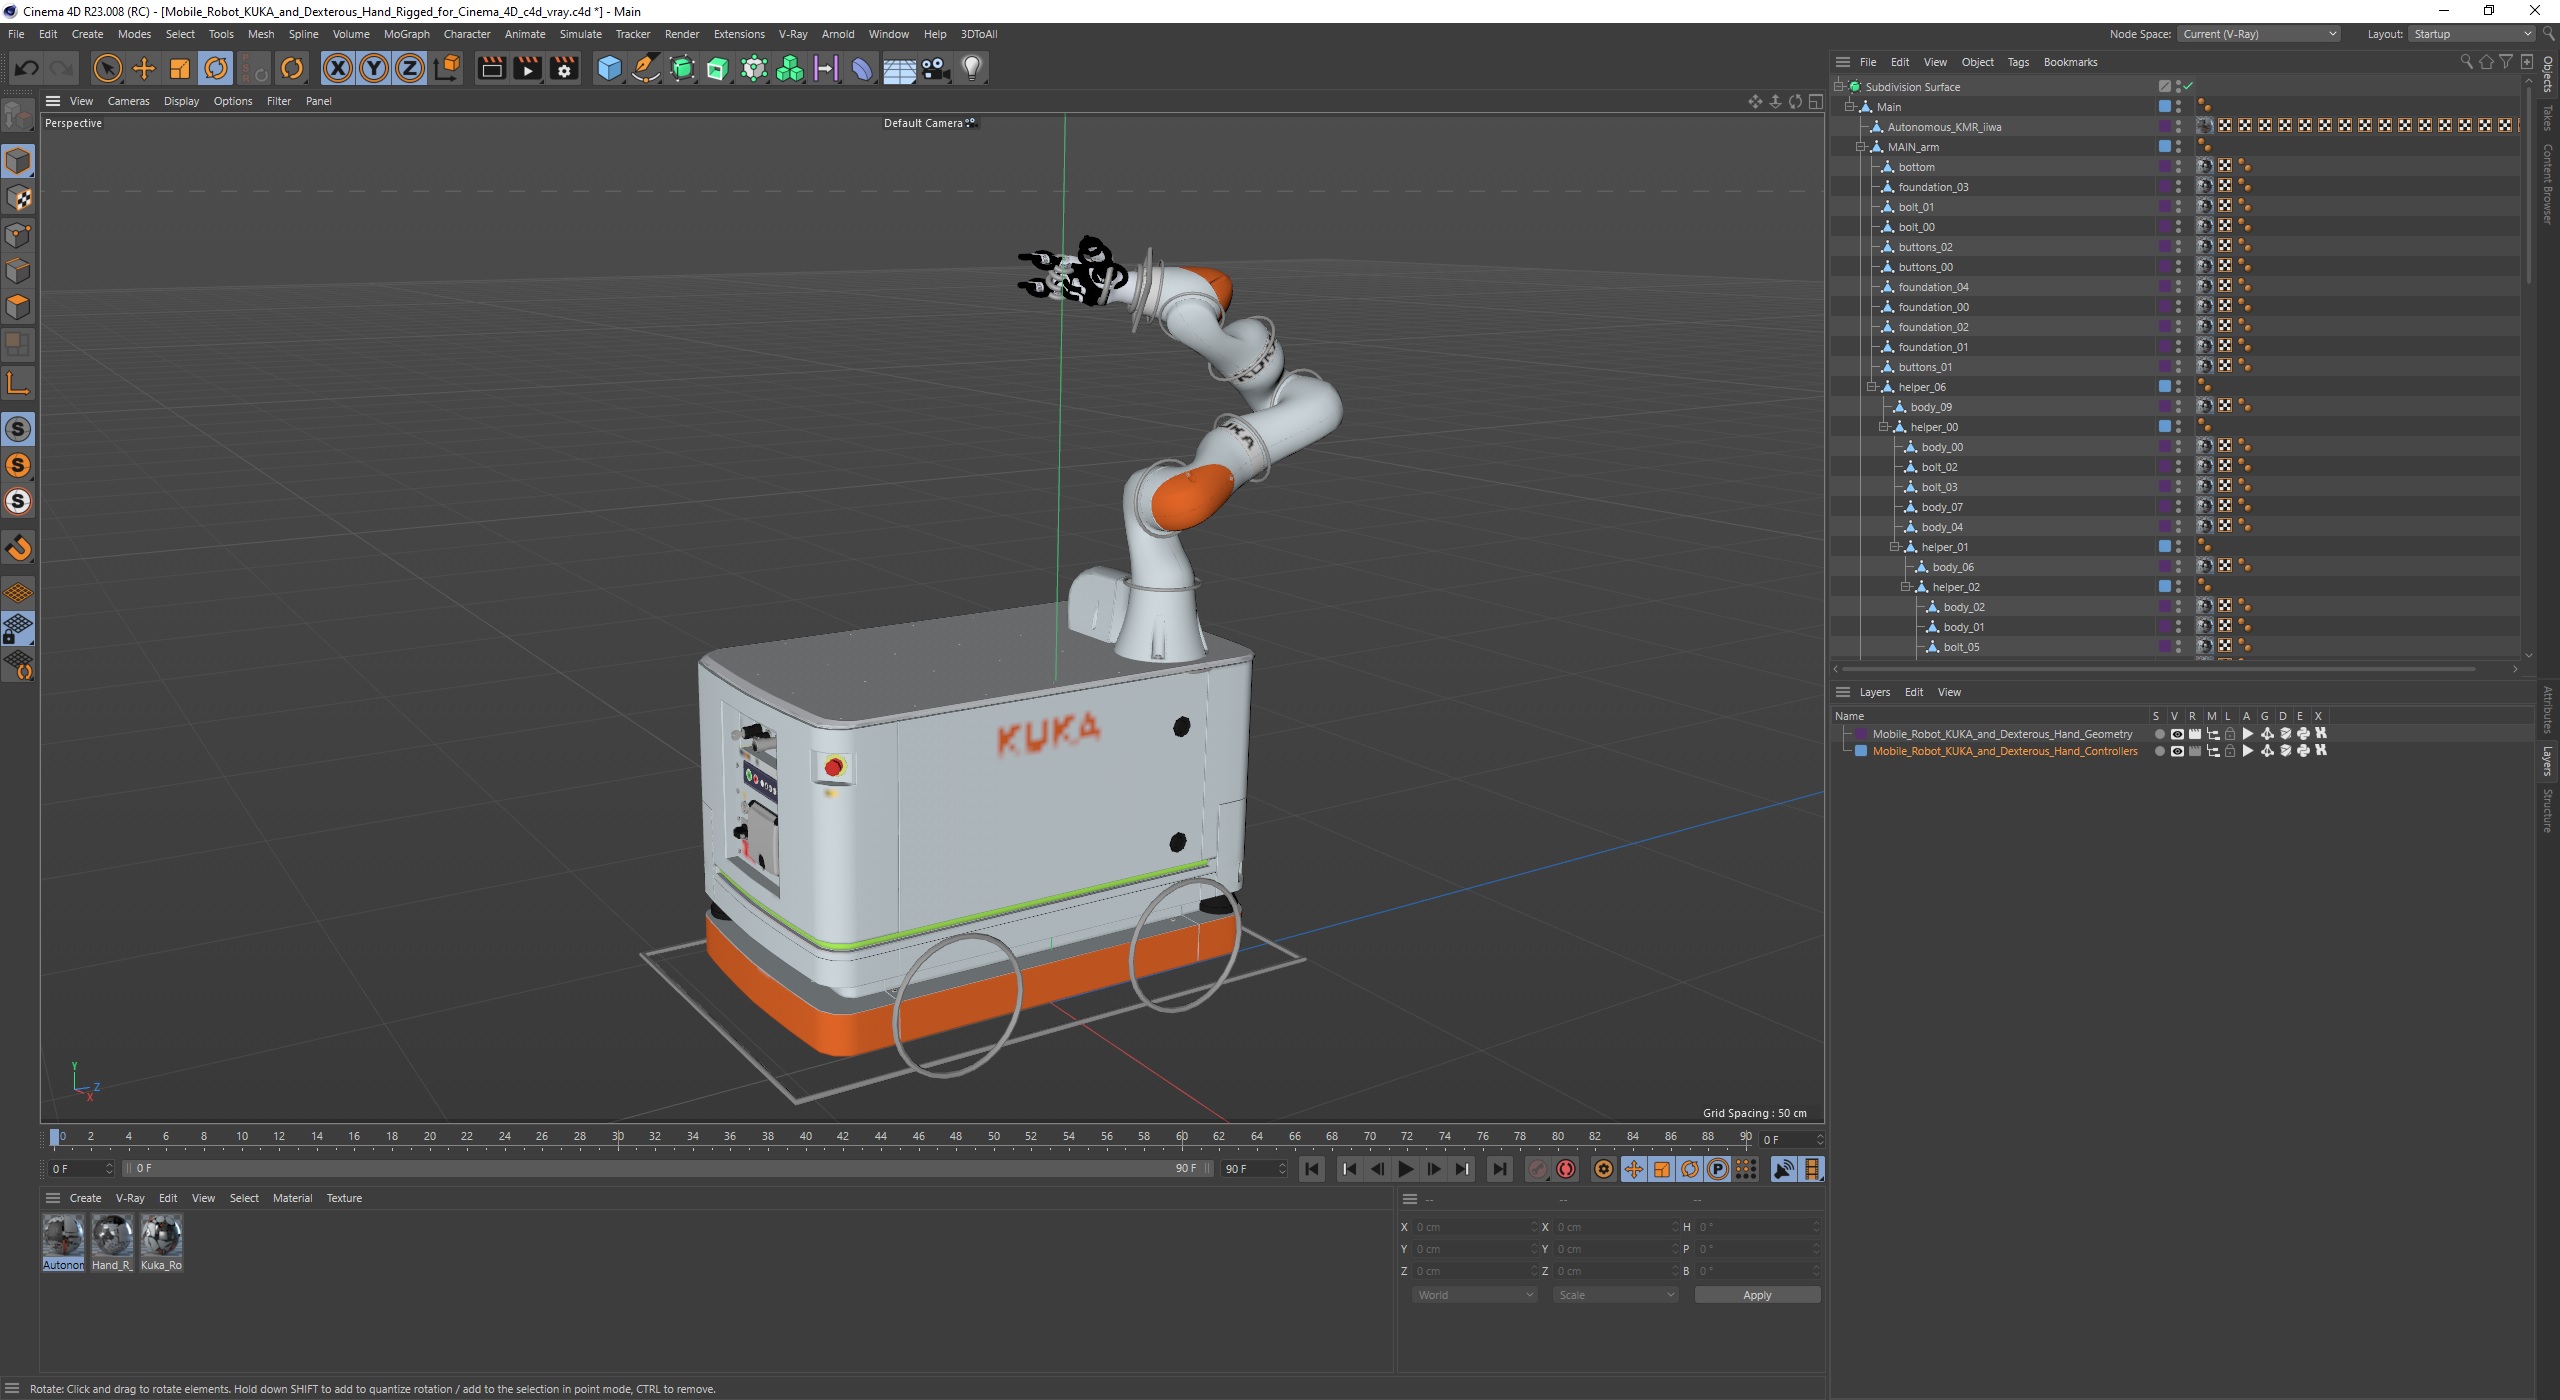This screenshot has height=1400, width=2560.
Task: Select the Live Selection tool
Action: coord(107,68)
